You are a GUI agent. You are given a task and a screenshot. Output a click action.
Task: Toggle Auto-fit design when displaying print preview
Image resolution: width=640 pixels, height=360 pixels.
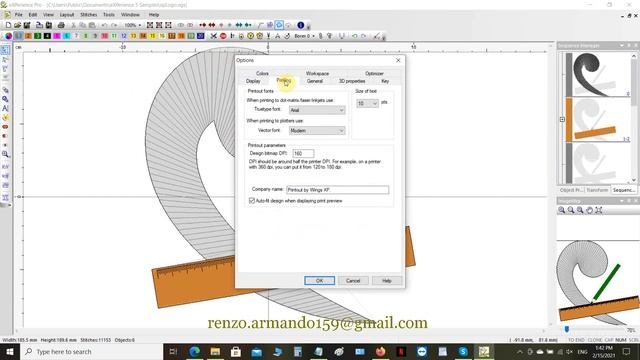(252, 201)
